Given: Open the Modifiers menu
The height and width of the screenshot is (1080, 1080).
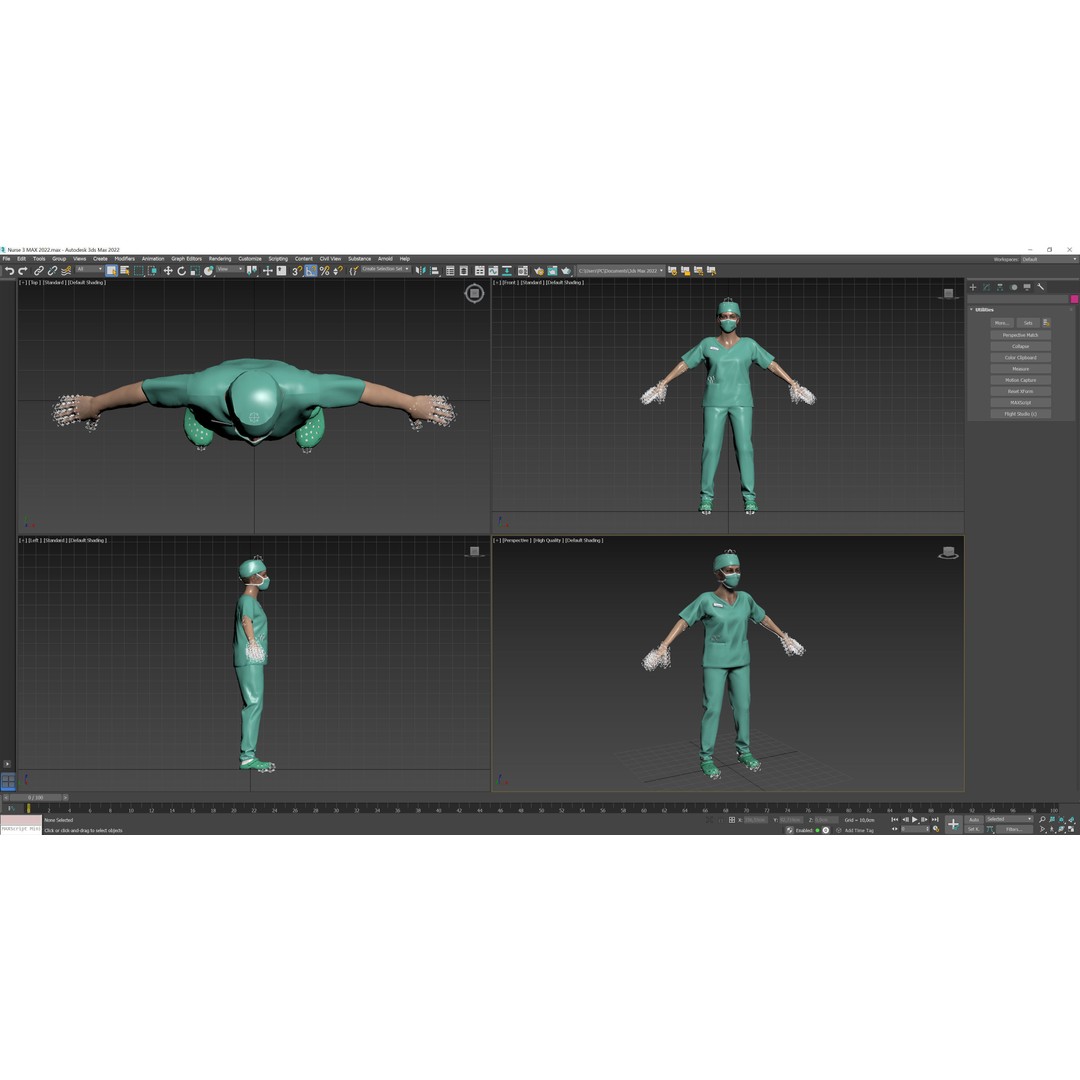Looking at the screenshot, I should 125,259.
